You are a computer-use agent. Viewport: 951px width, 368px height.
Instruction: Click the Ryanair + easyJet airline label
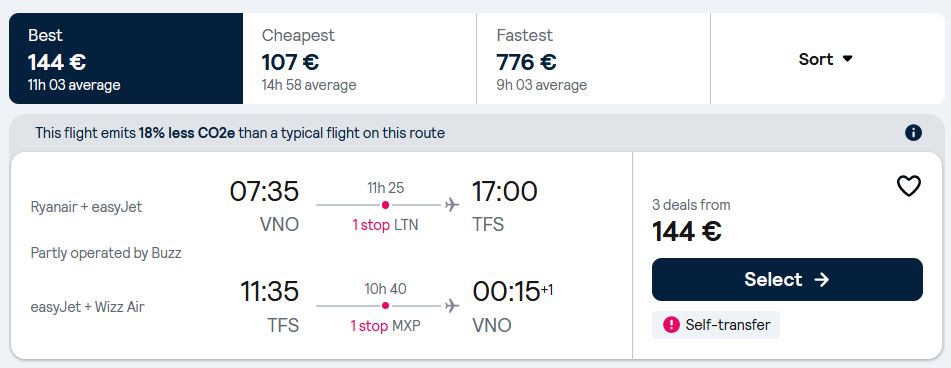(x=86, y=207)
